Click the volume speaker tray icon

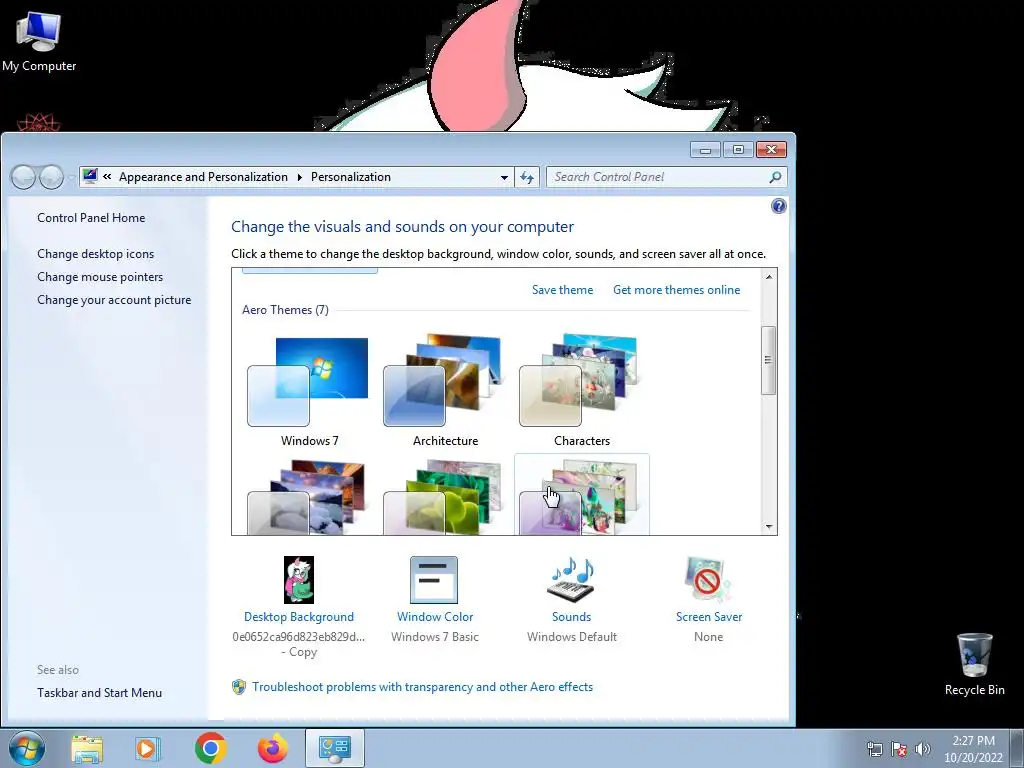[x=922, y=749]
